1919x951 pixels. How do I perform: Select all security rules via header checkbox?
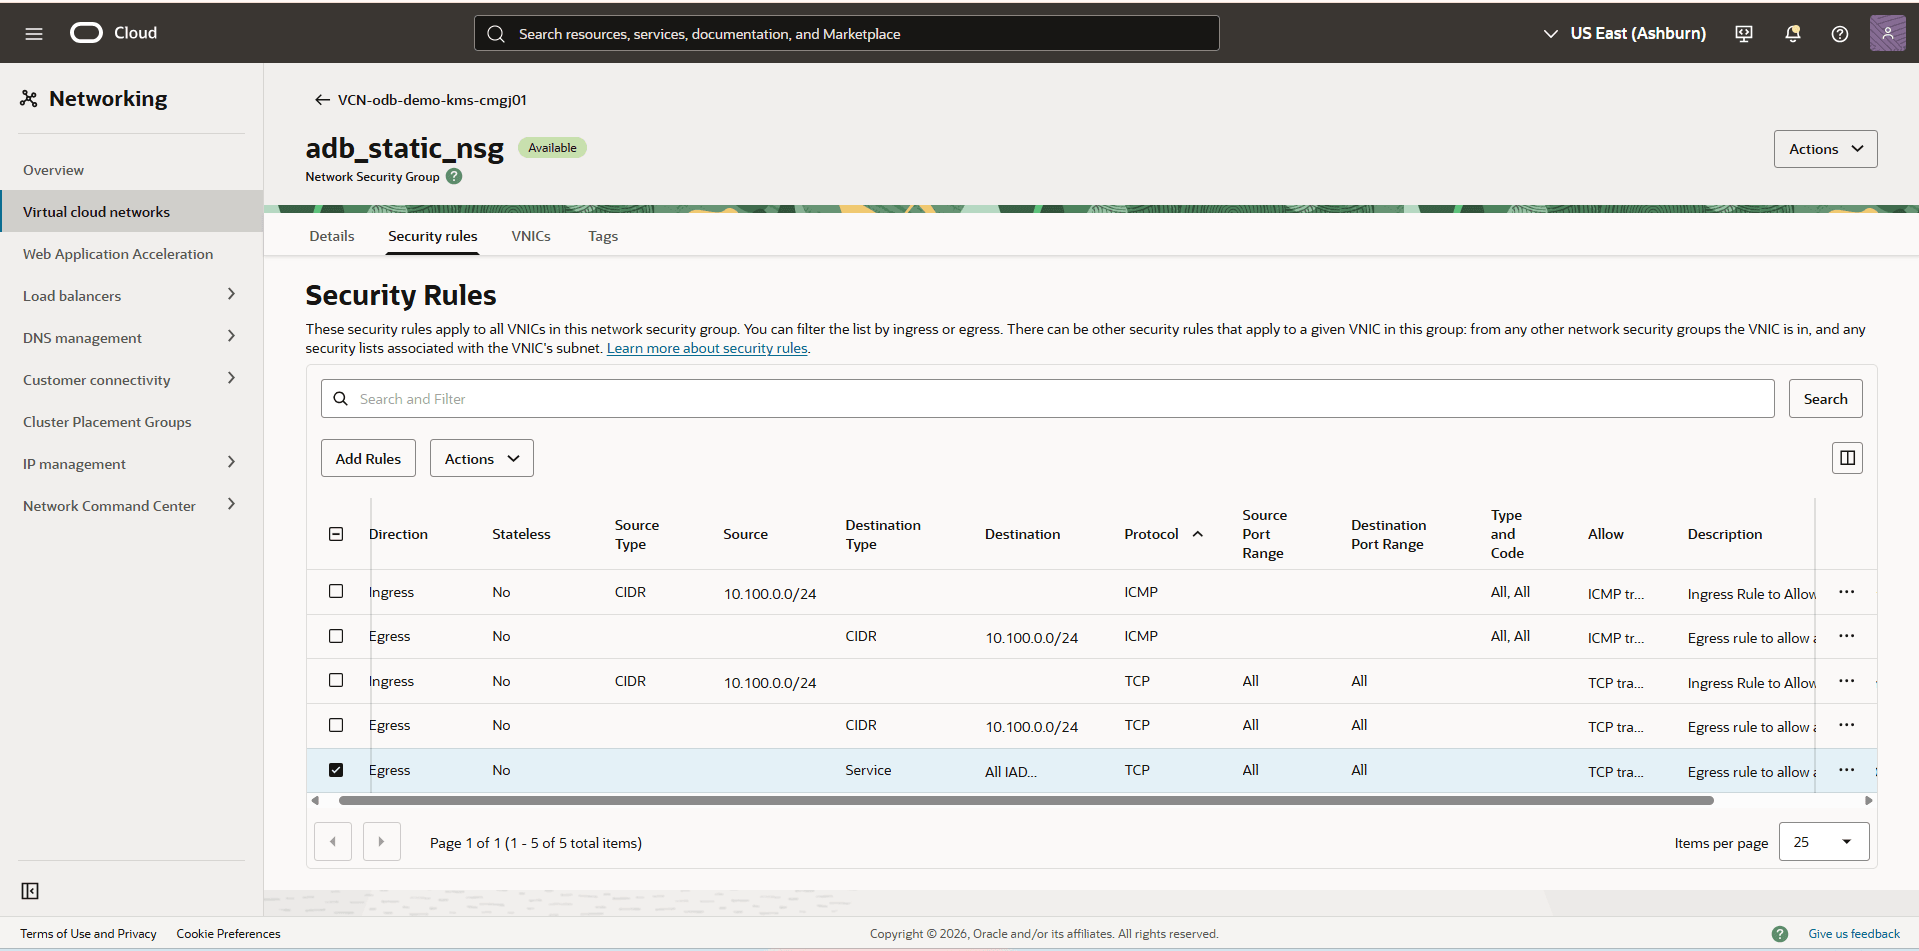336,533
